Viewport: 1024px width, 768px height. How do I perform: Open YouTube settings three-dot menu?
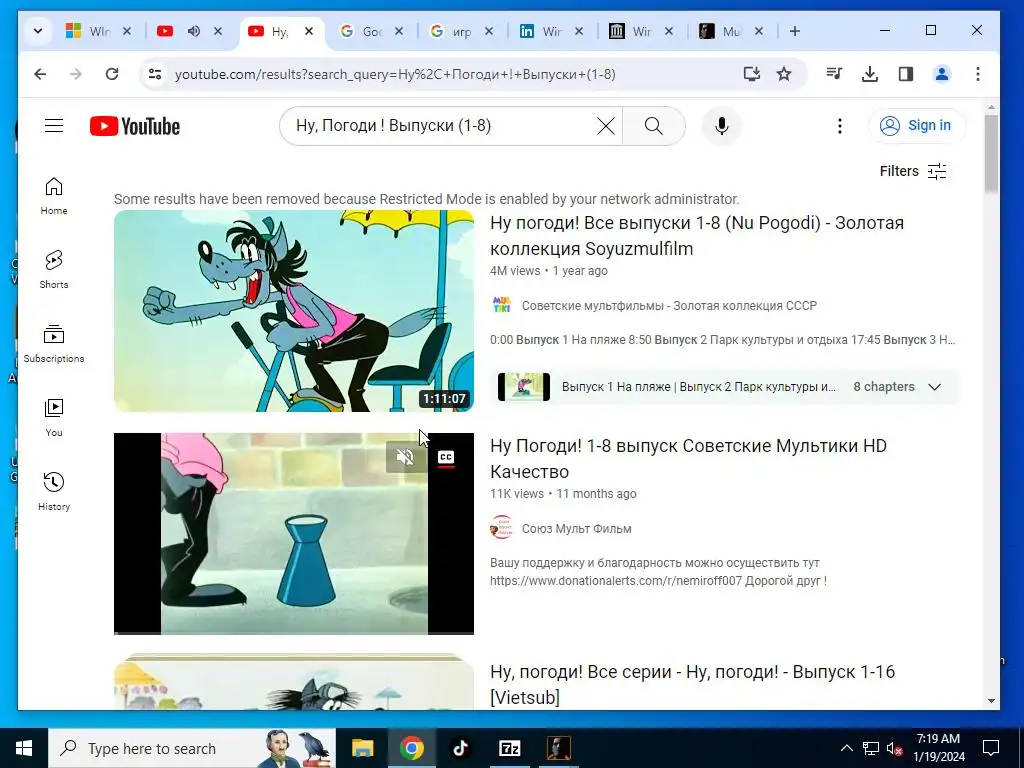point(840,126)
